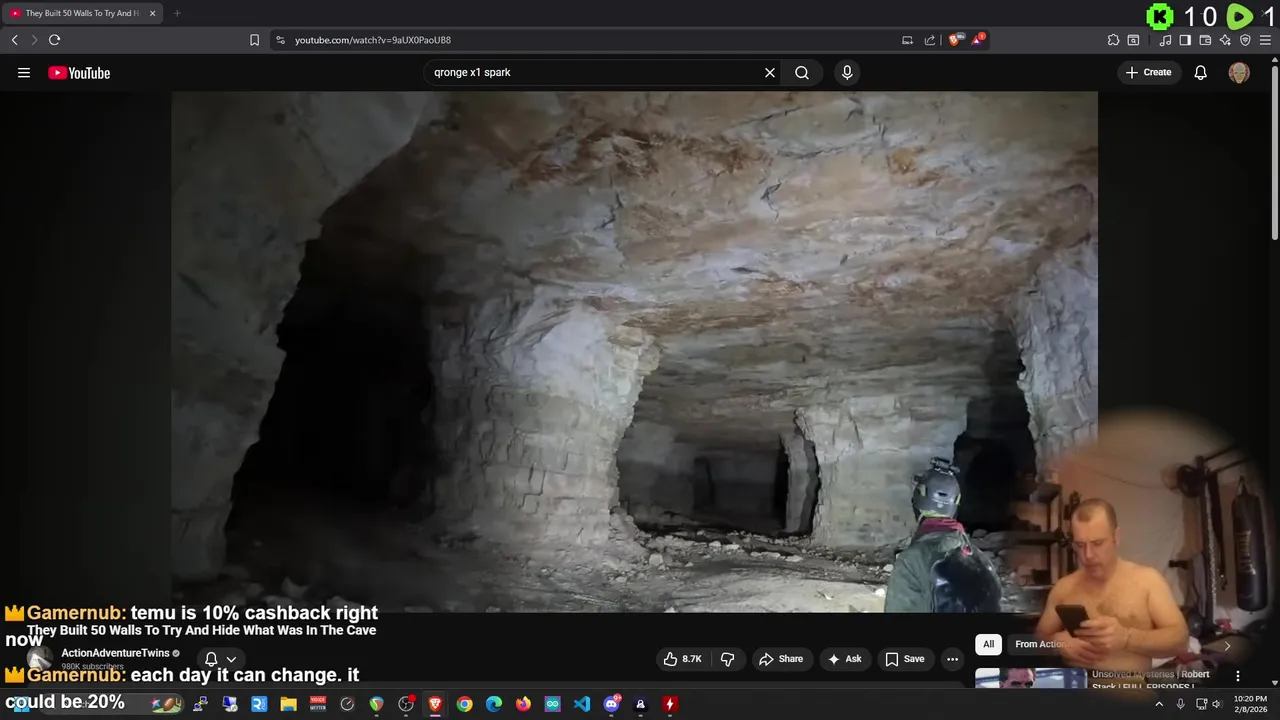This screenshot has width=1280, height=720.
Task: Open the Brave Shields lion icon
Action: tap(955, 40)
